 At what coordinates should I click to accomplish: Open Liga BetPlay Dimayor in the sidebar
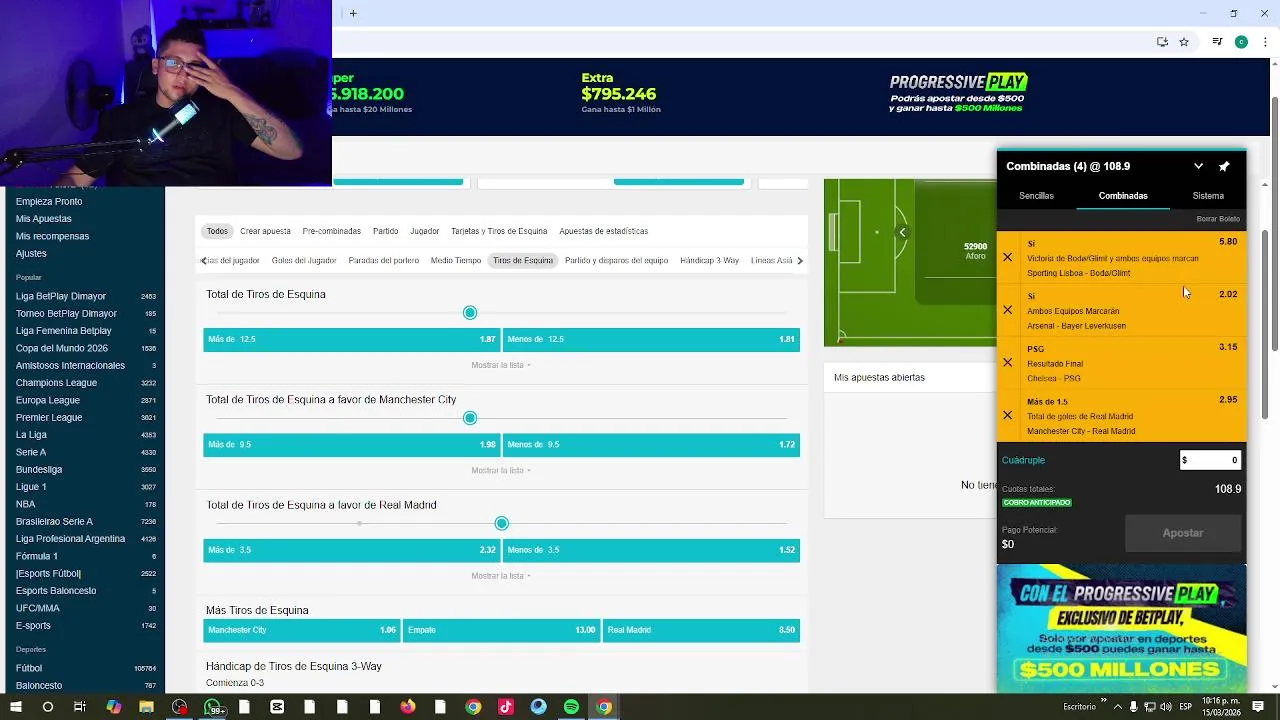(61, 296)
